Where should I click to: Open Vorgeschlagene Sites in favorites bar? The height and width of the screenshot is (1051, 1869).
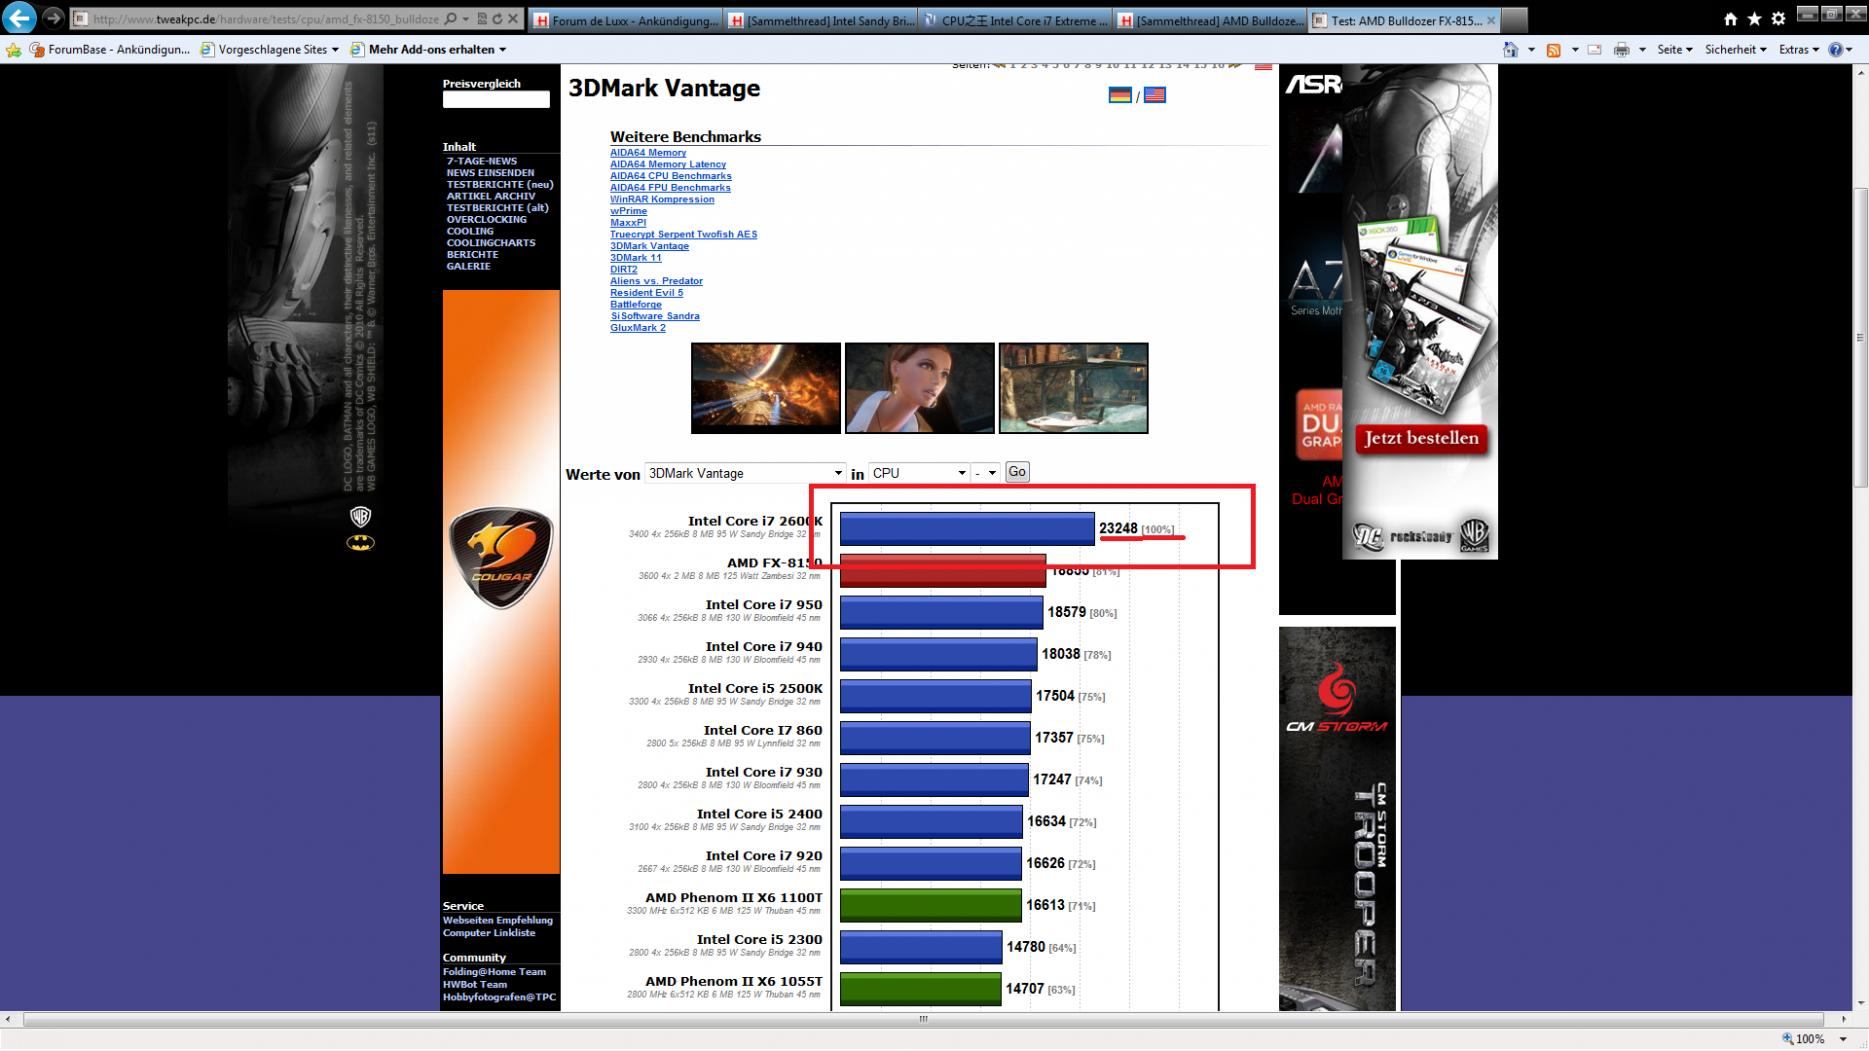[270, 49]
